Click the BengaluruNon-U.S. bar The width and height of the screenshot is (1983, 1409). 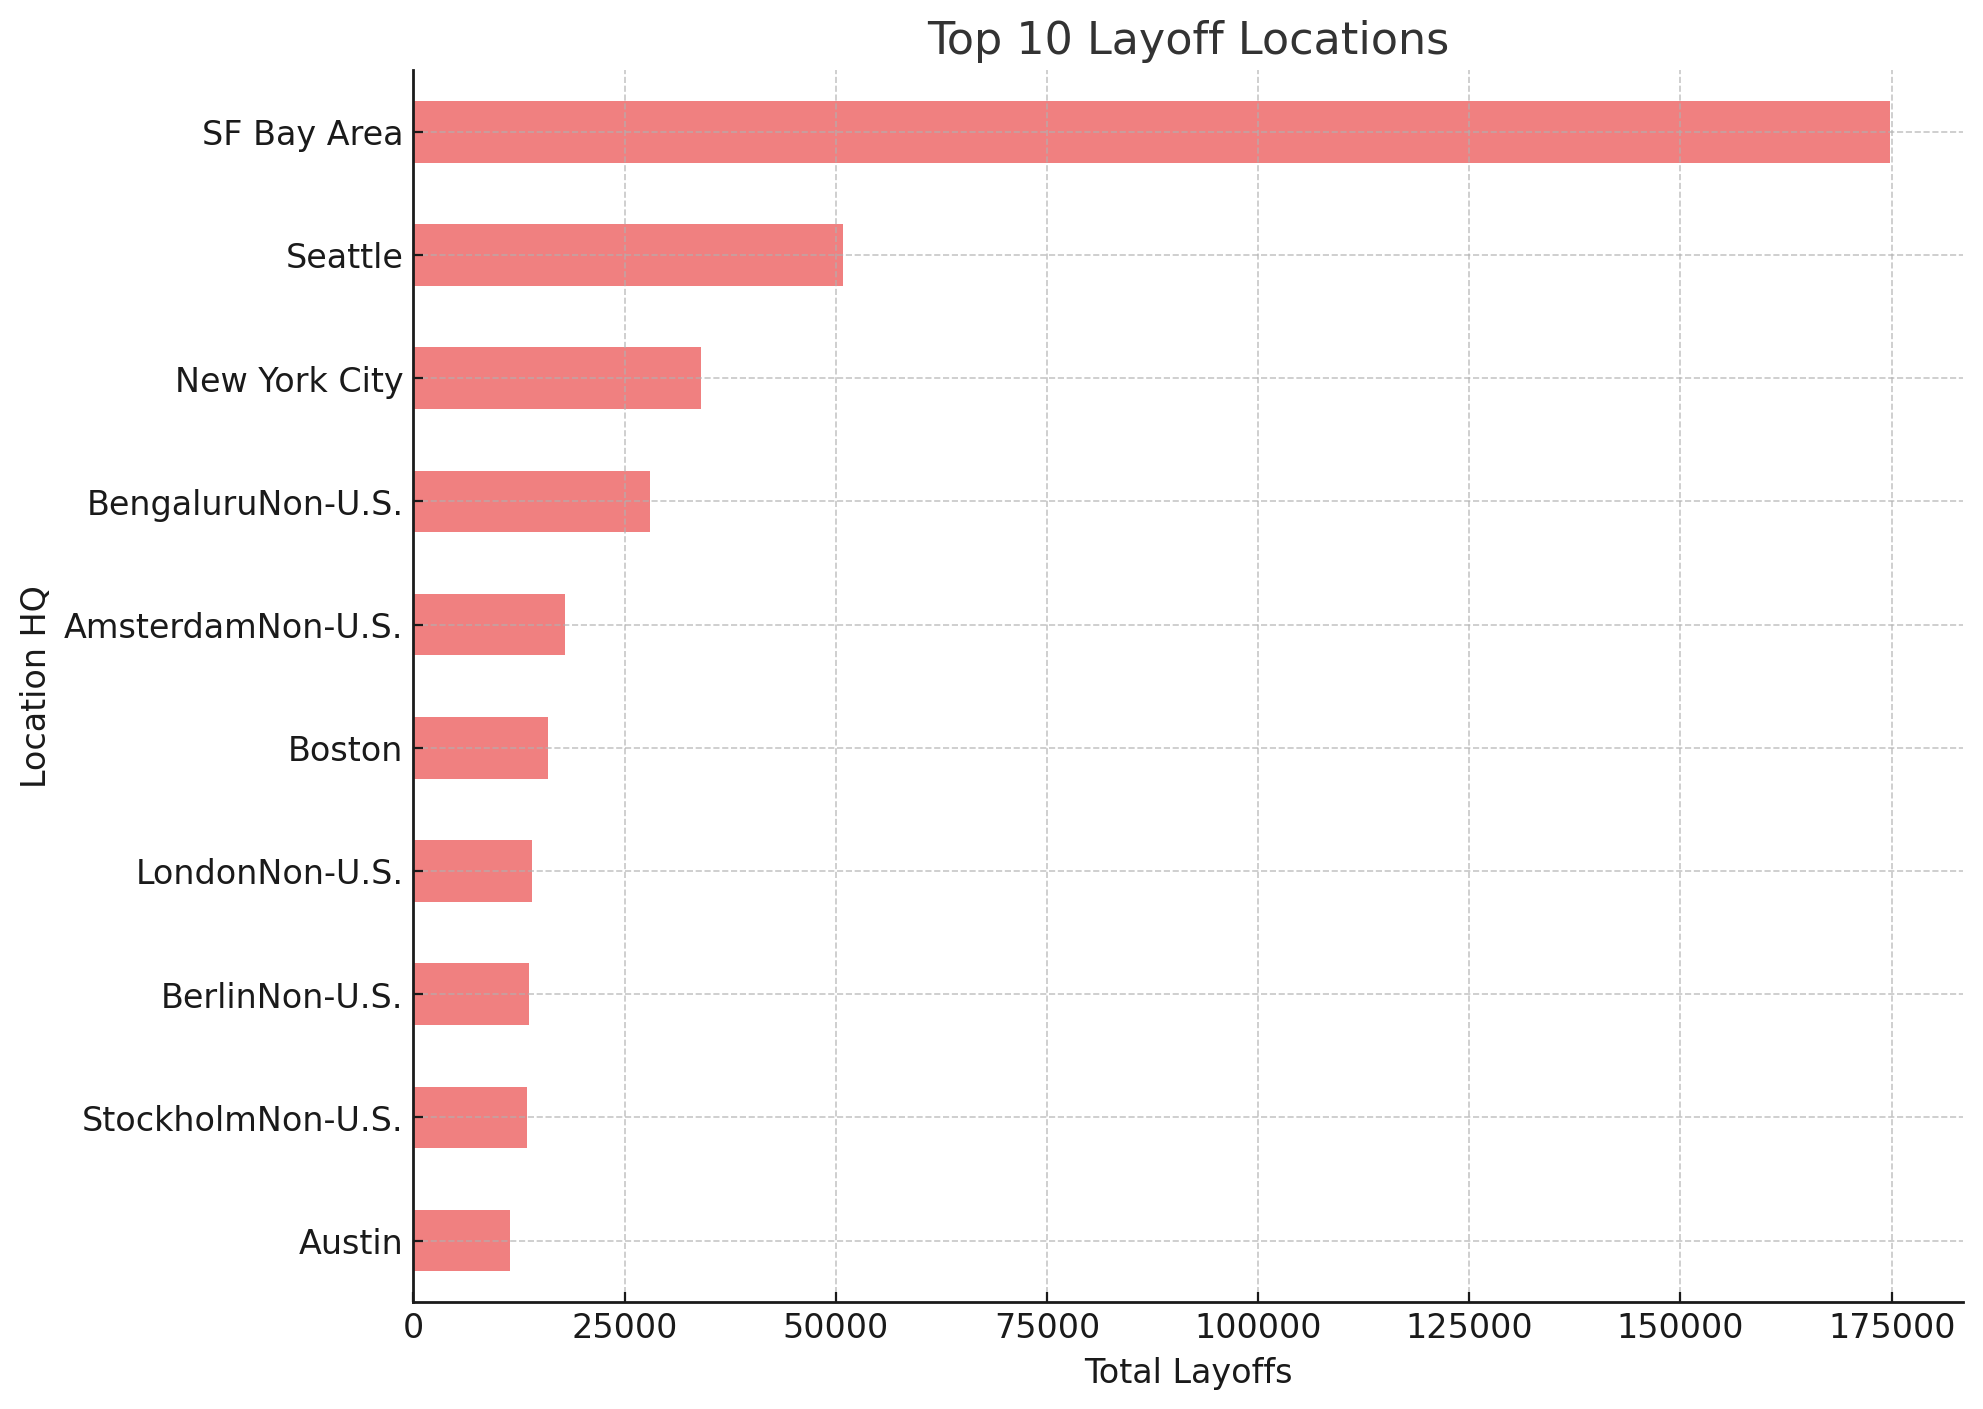pyautogui.click(x=531, y=501)
